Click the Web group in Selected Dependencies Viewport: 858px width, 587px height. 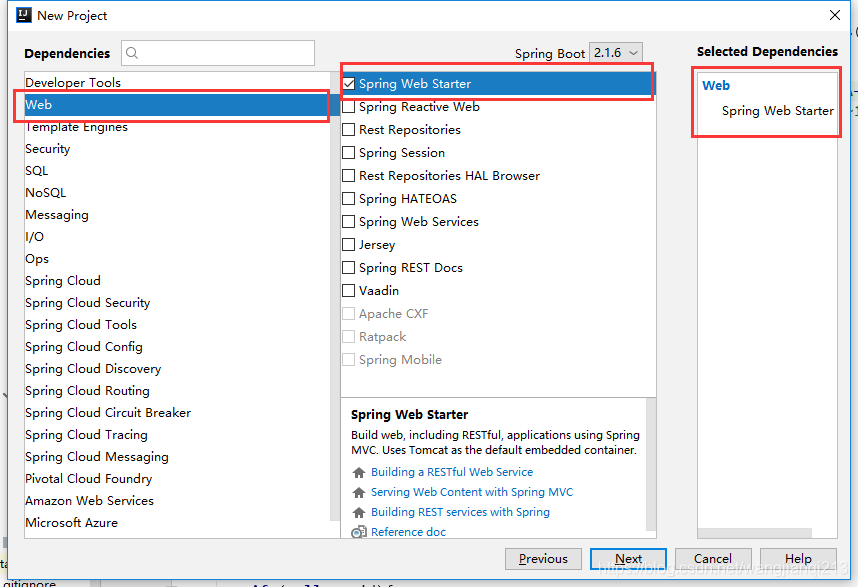[x=716, y=86]
